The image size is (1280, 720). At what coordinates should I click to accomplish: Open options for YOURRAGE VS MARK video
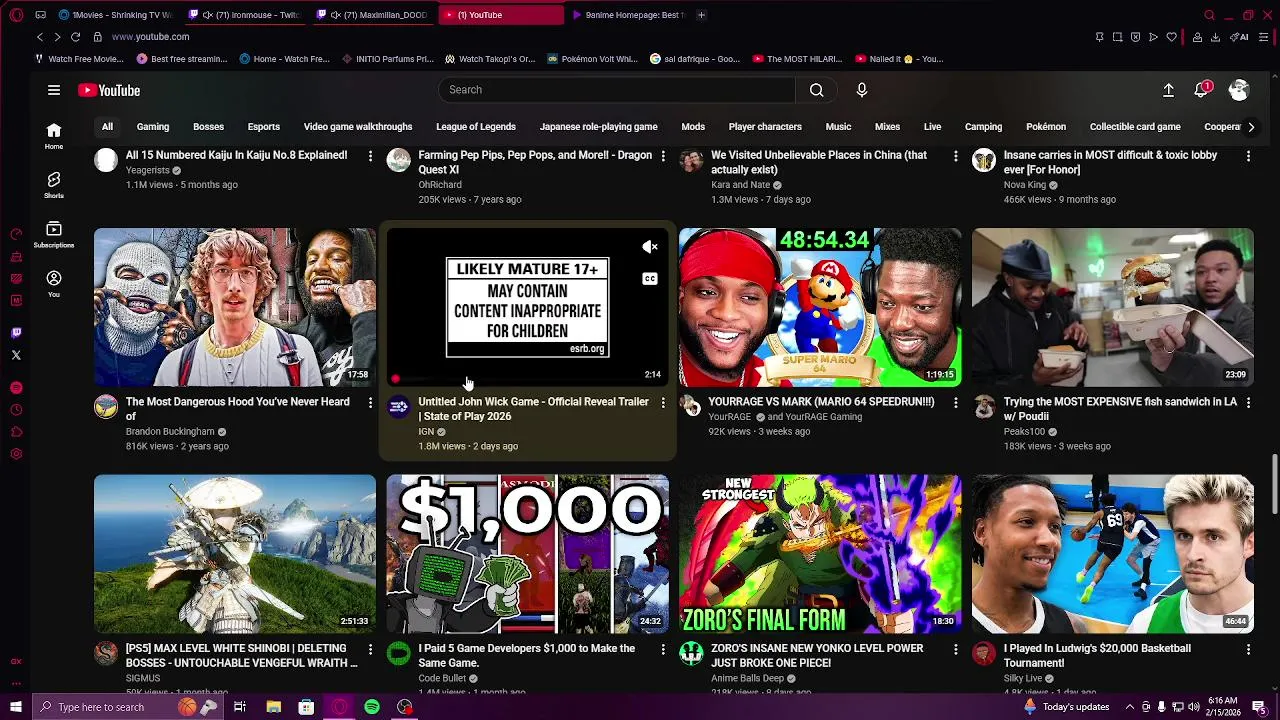pyautogui.click(x=955, y=402)
